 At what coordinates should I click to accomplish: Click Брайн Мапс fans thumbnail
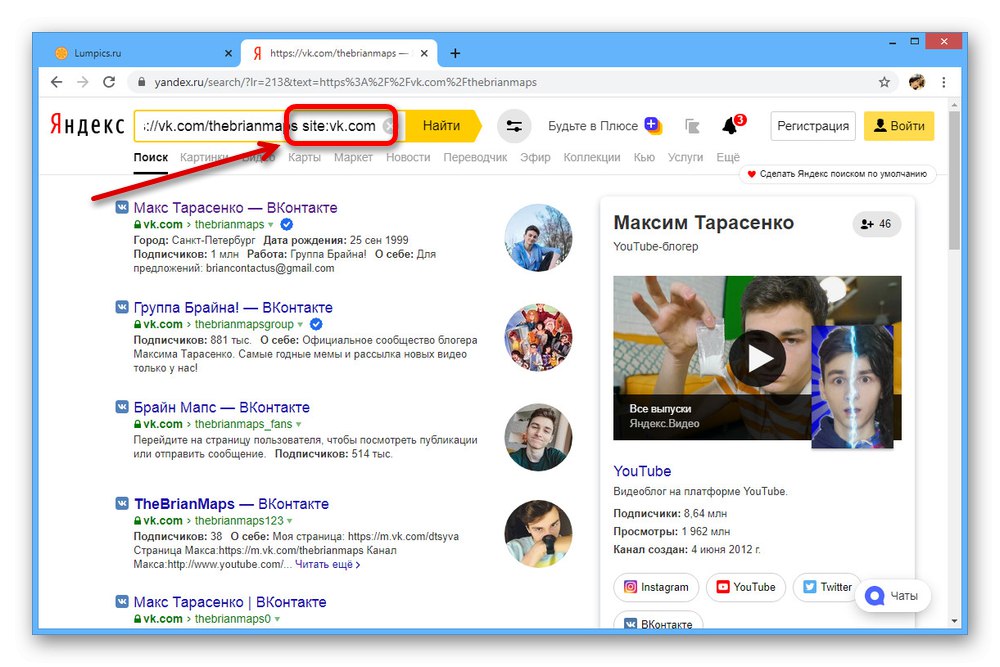point(538,437)
